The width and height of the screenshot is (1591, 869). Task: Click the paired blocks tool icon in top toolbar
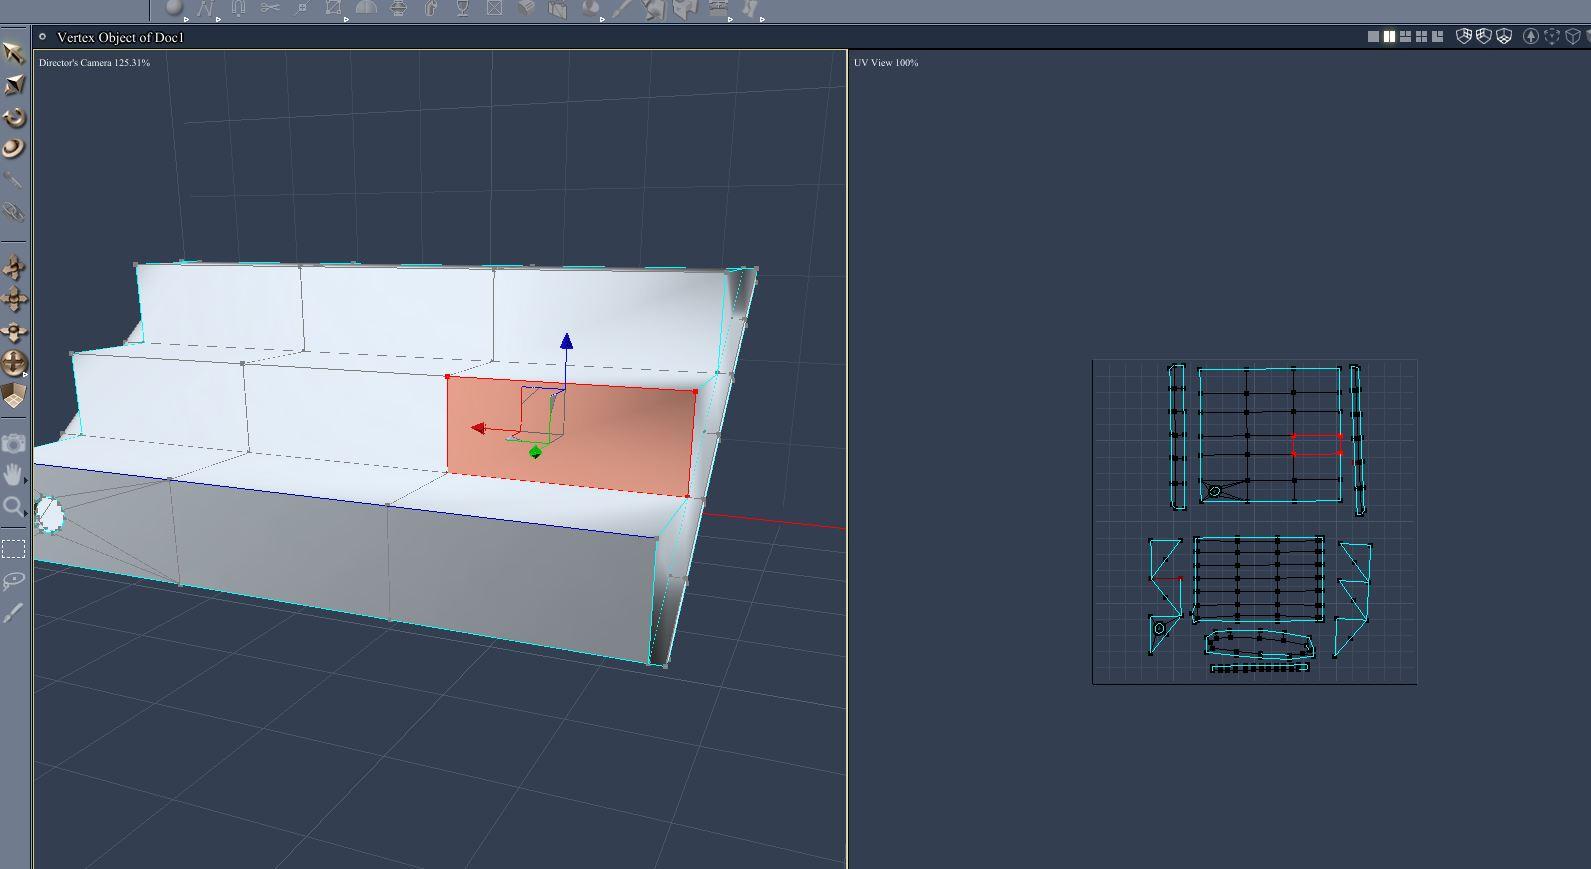[558, 9]
